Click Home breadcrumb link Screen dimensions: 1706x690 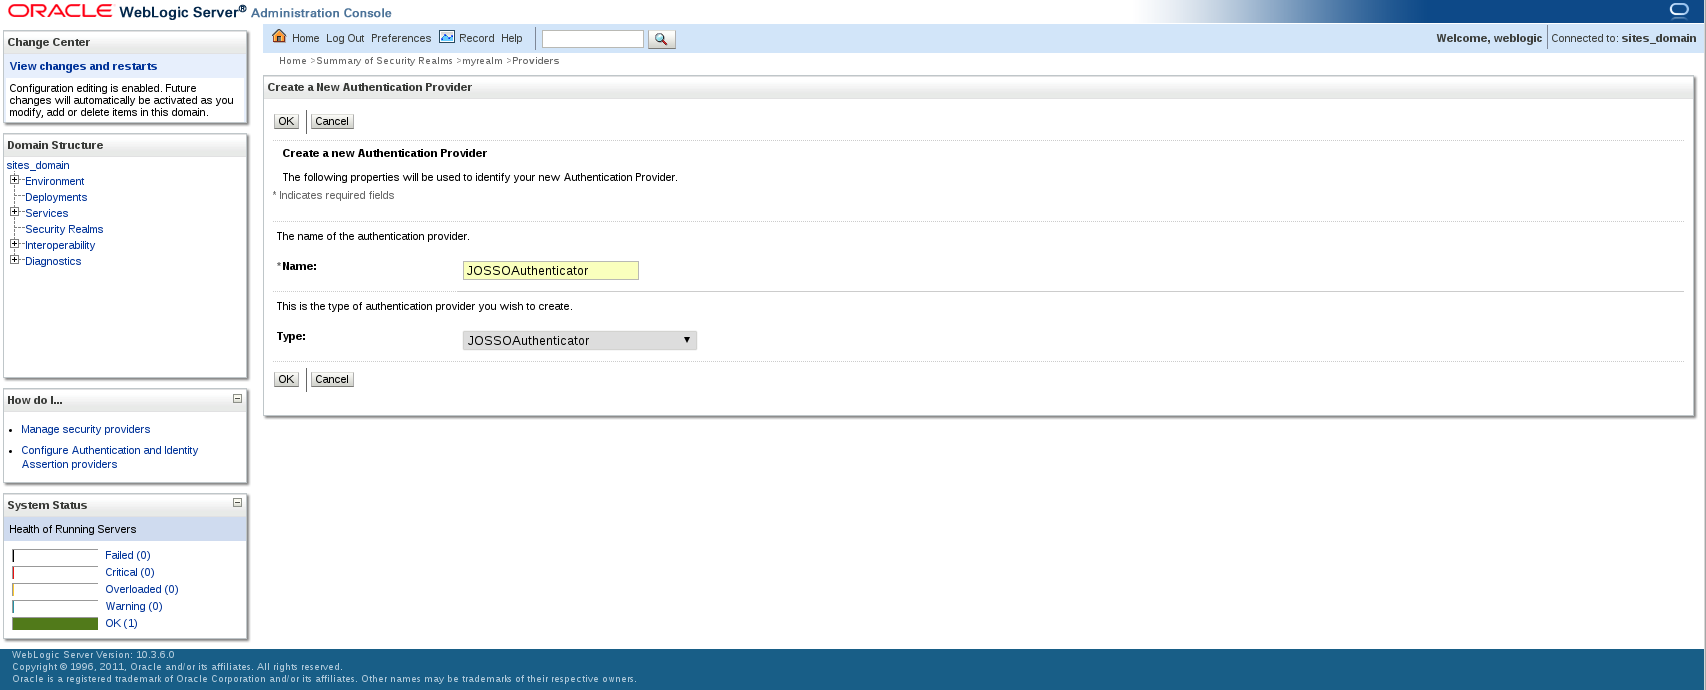293,61
